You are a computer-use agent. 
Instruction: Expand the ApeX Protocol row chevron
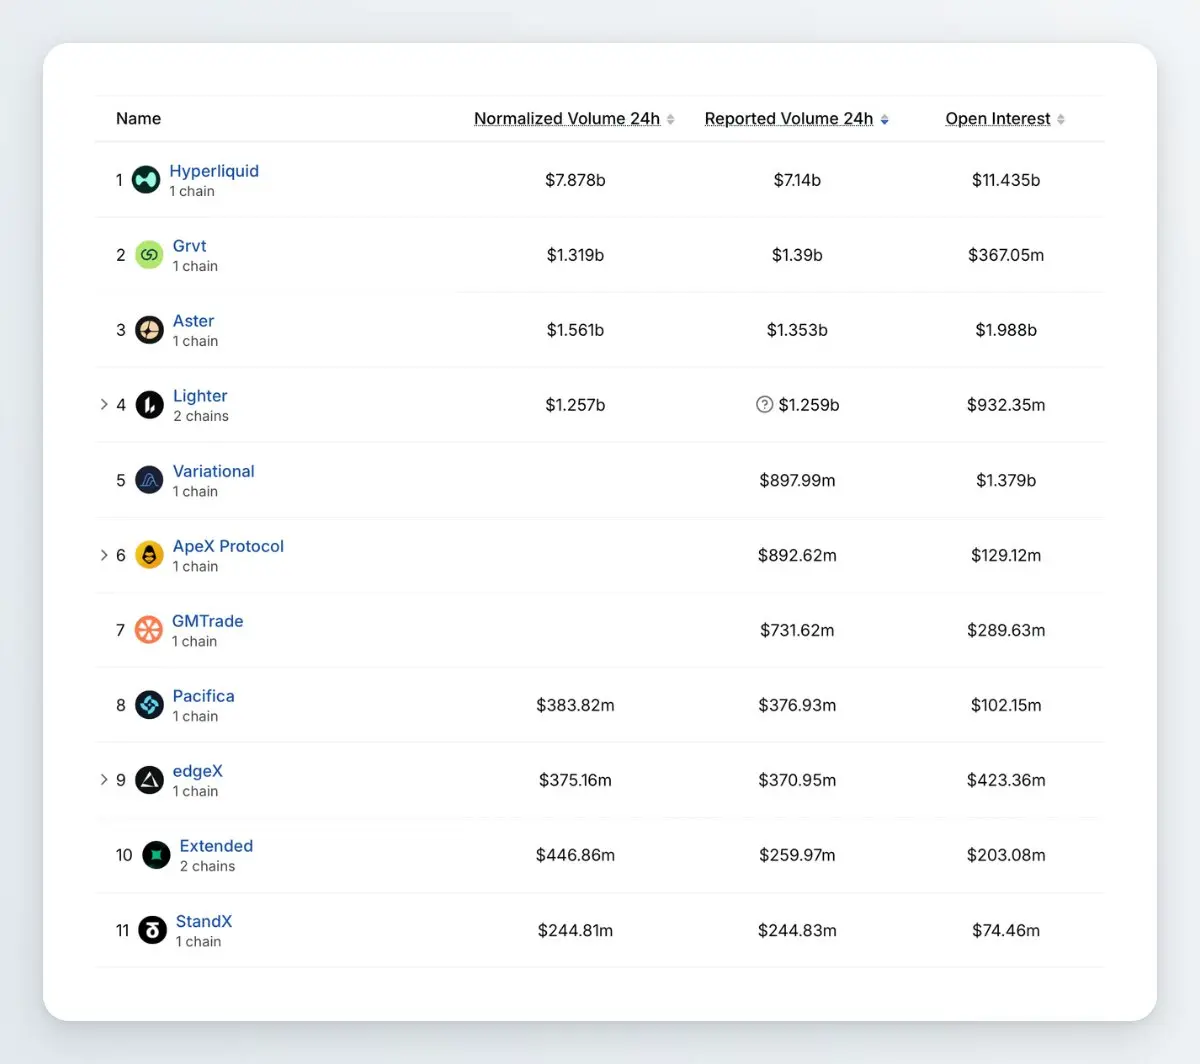click(104, 555)
